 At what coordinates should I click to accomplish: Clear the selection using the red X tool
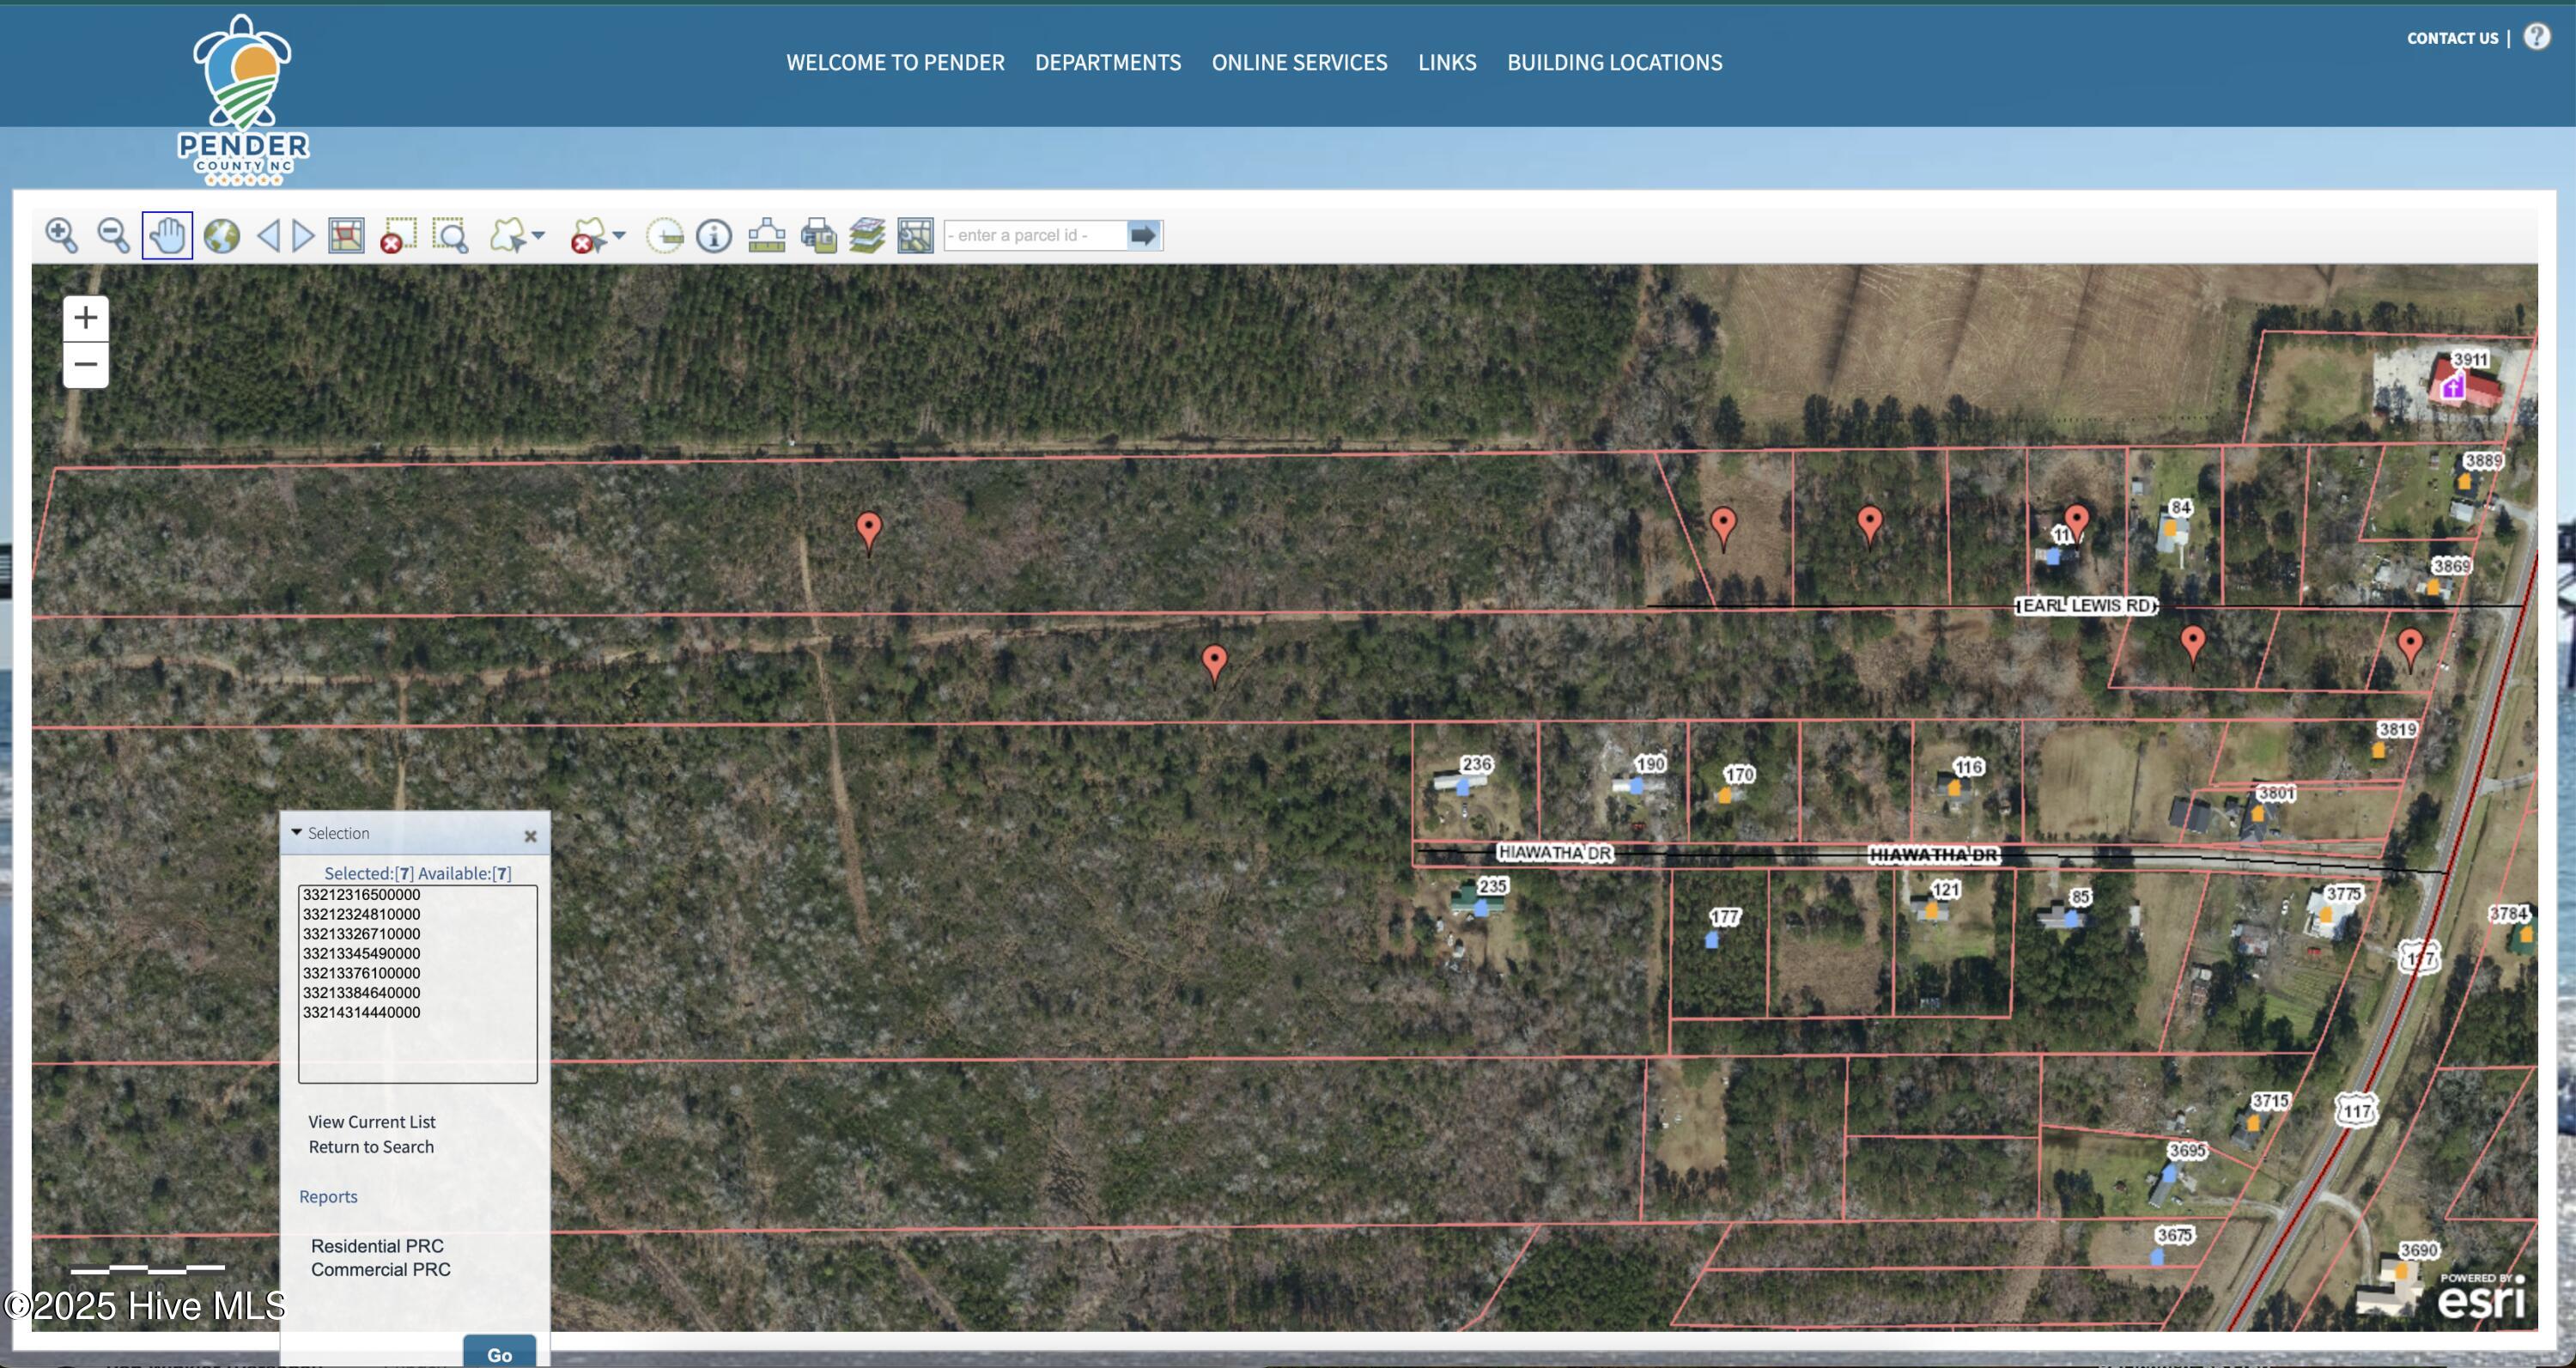[397, 235]
